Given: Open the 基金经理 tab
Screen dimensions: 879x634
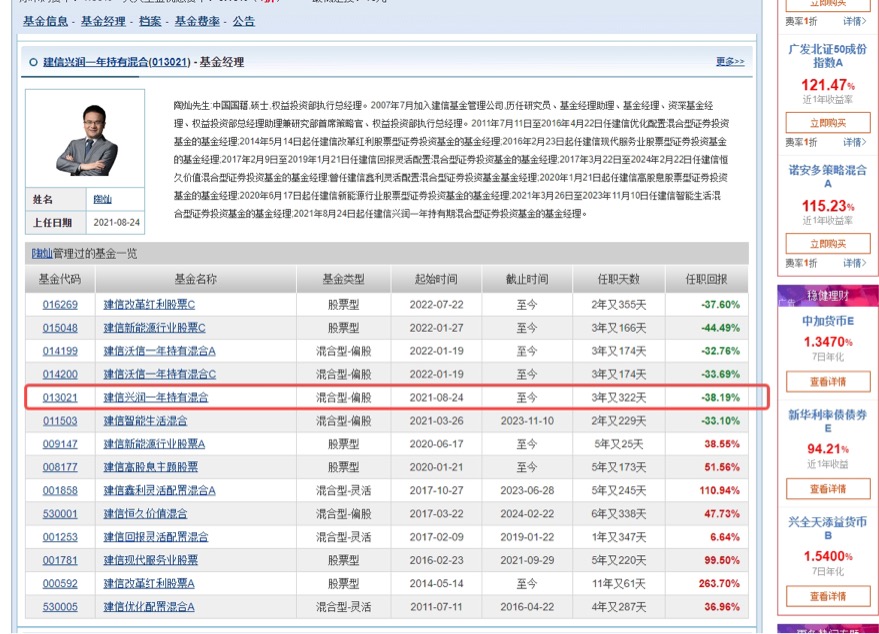Looking at the screenshot, I should (103, 21).
